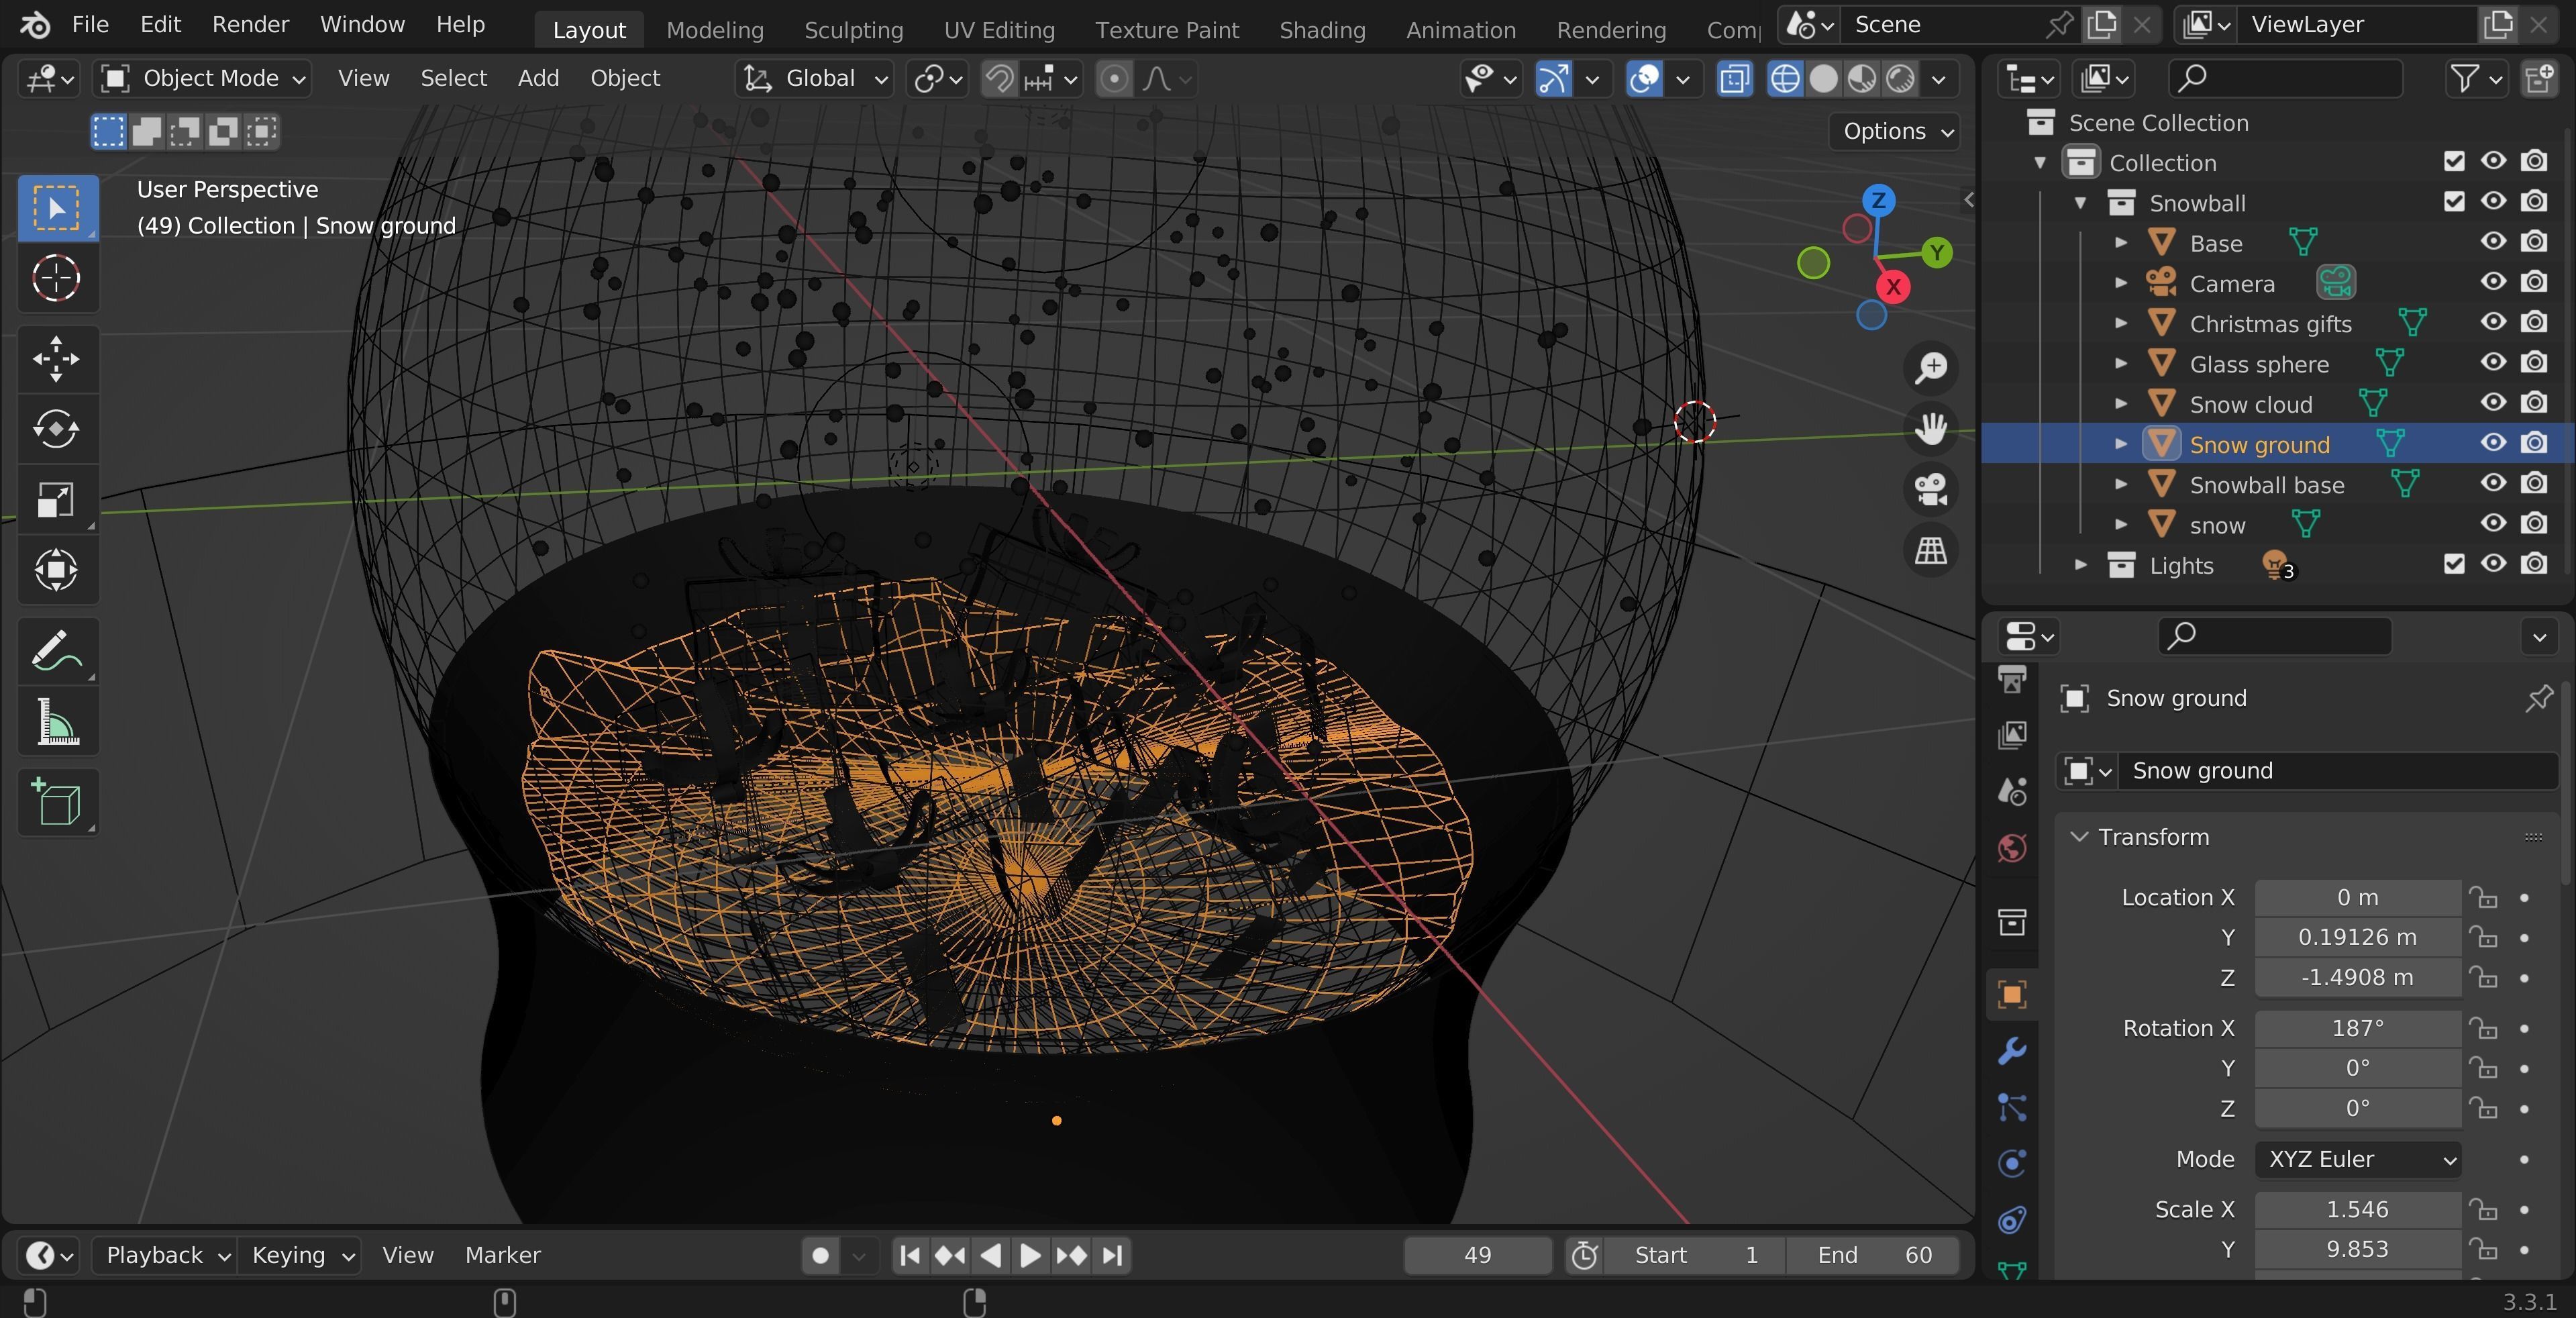Play animation in reverse
The image size is (2576, 1318).
click(x=990, y=1255)
